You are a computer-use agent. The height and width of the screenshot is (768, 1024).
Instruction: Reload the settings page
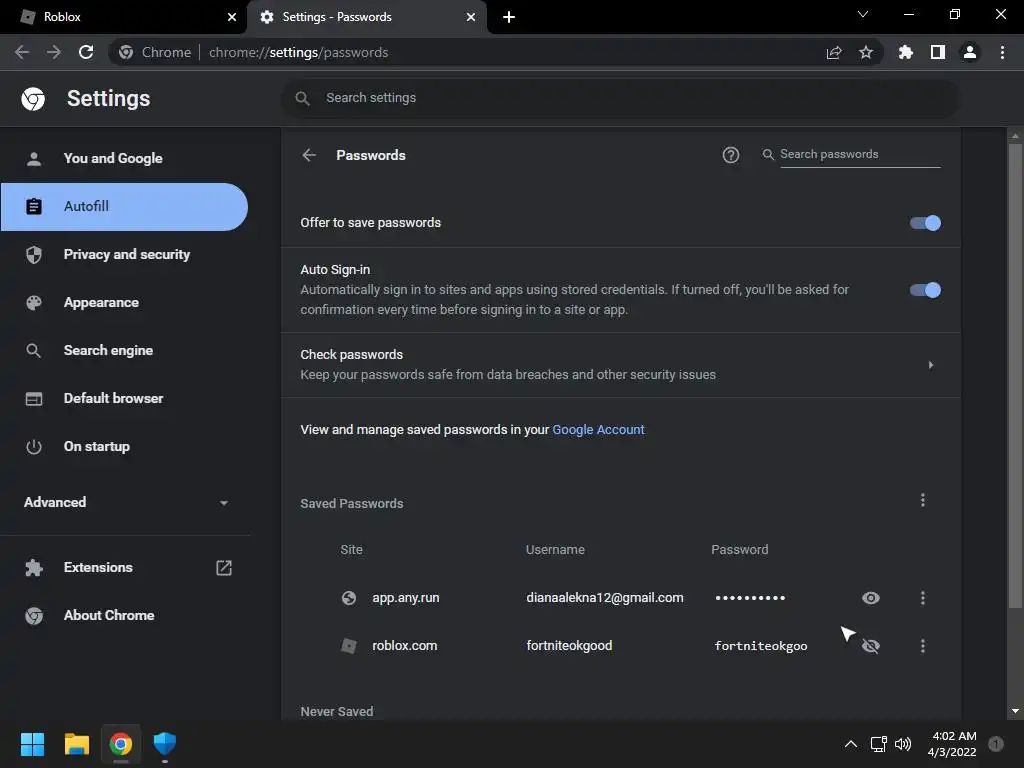(x=86, y=52)
